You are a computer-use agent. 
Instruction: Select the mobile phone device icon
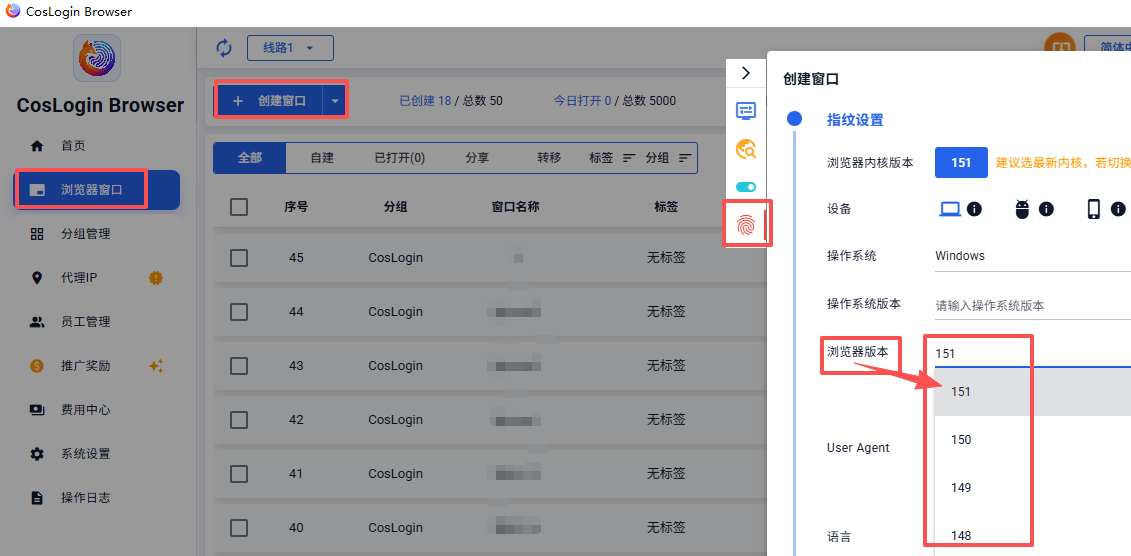[x=1093, y=209]
